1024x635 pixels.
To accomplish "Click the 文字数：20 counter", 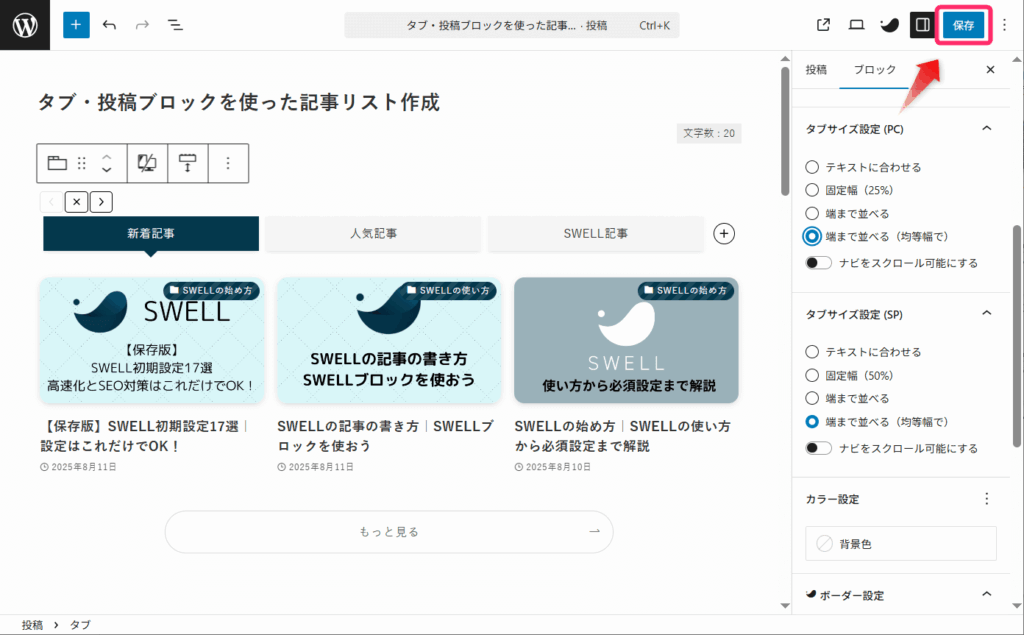I will (x=709, y=133).
